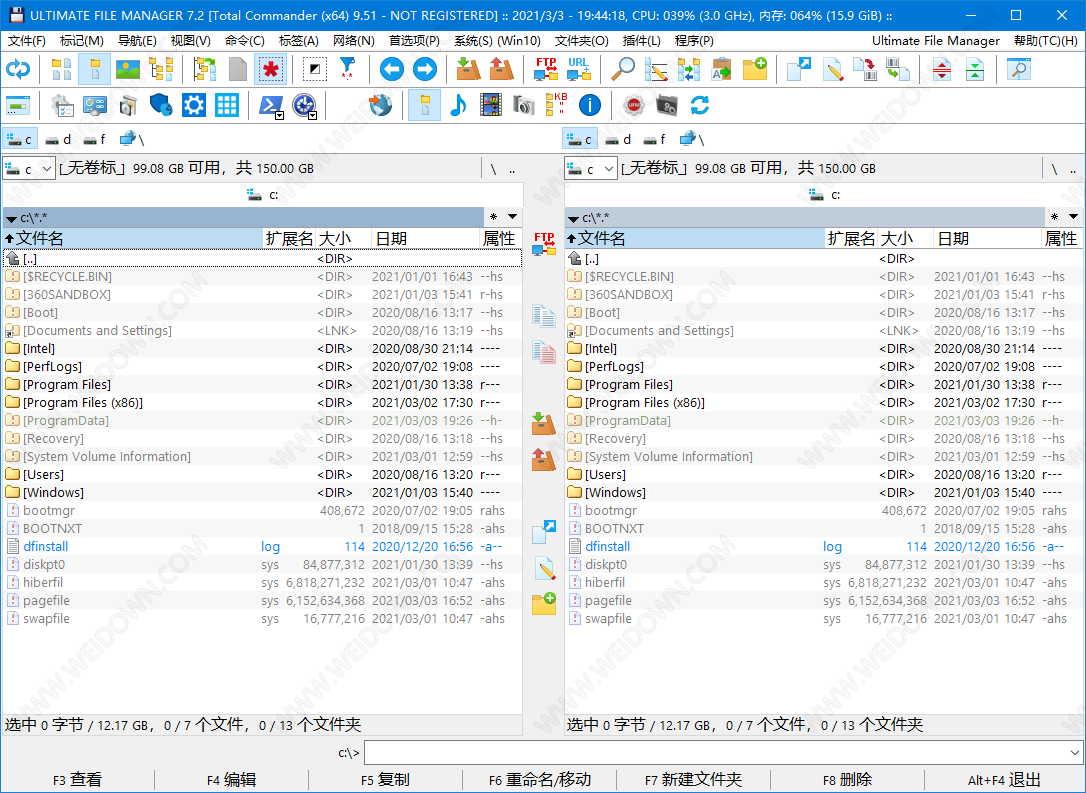Viewport: 1086px width, 793px height.
Task: Click the invert selection icon
Action: click(314, 69)
